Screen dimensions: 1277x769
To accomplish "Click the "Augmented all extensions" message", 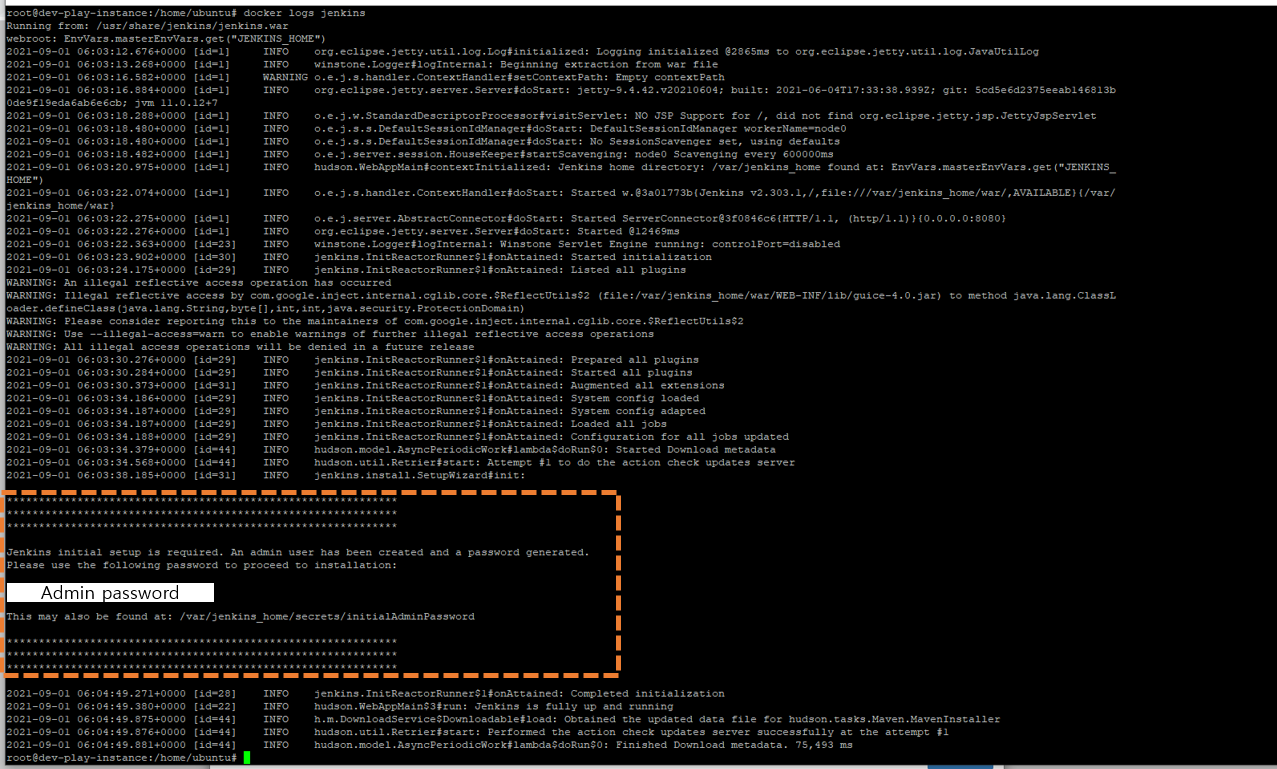I will (x=647, y=386).
